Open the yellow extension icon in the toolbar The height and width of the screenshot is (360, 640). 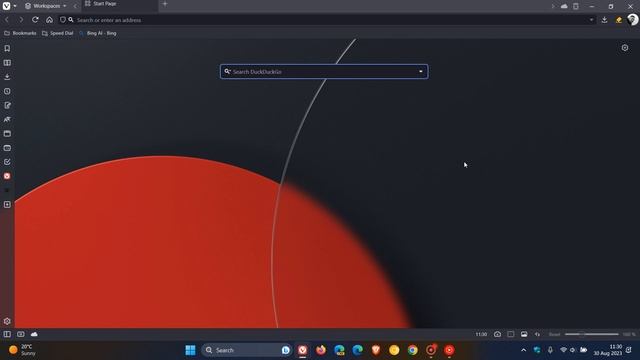pos(619,20)
